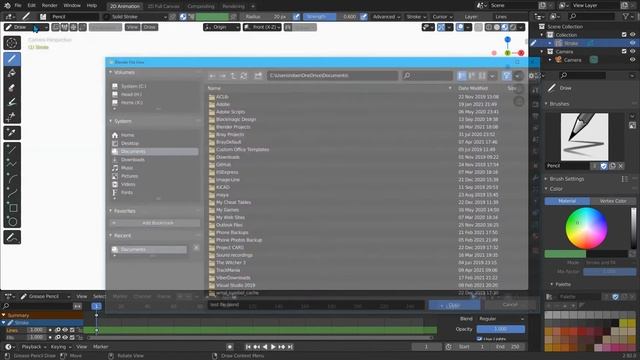Screen dimensions: 640x360
Task: Click the file path field
Action: (332, 76)
